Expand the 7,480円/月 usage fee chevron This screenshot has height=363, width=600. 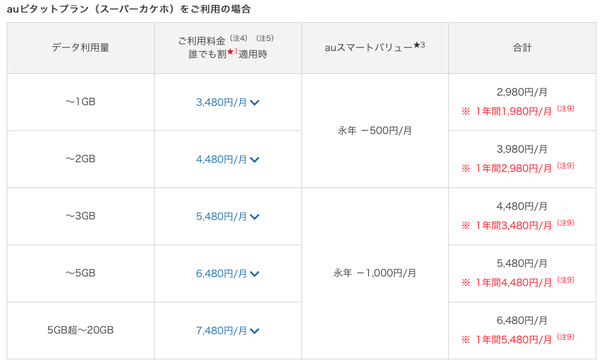point(254,330)
